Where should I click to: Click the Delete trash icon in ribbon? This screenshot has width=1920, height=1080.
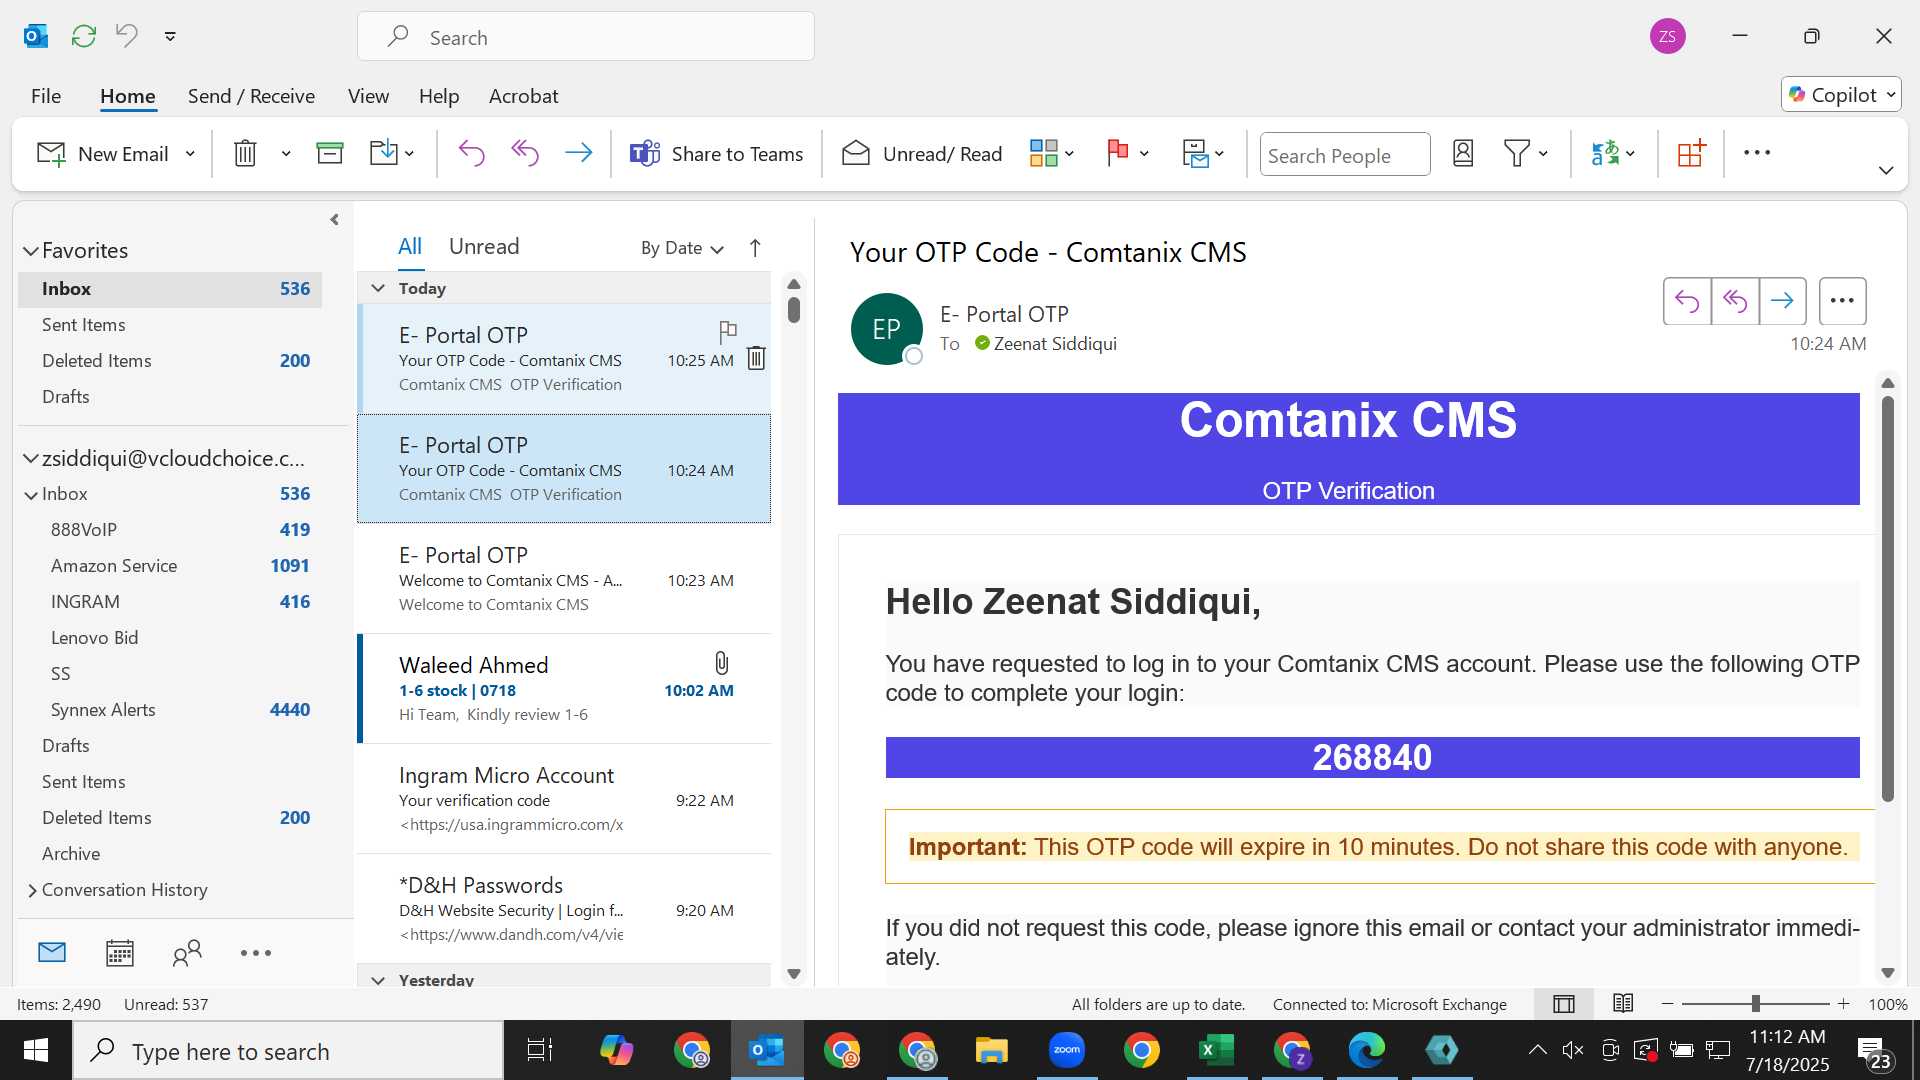coord(245,153)
